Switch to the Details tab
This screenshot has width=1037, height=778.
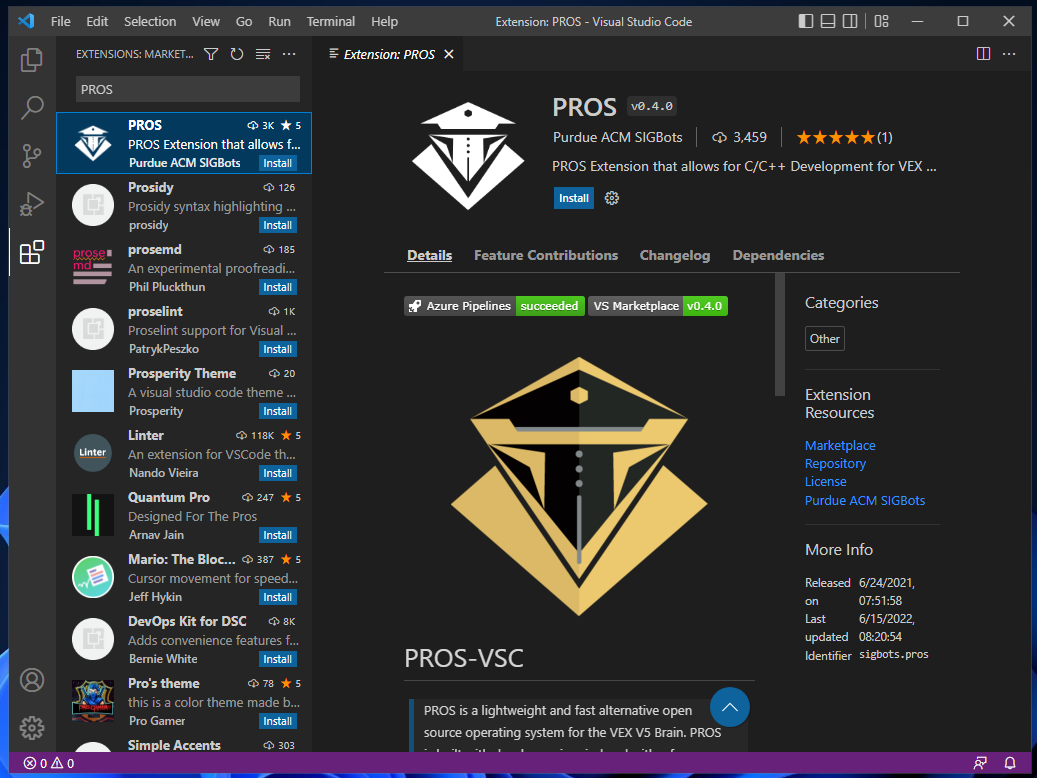(x=430, y=255)
